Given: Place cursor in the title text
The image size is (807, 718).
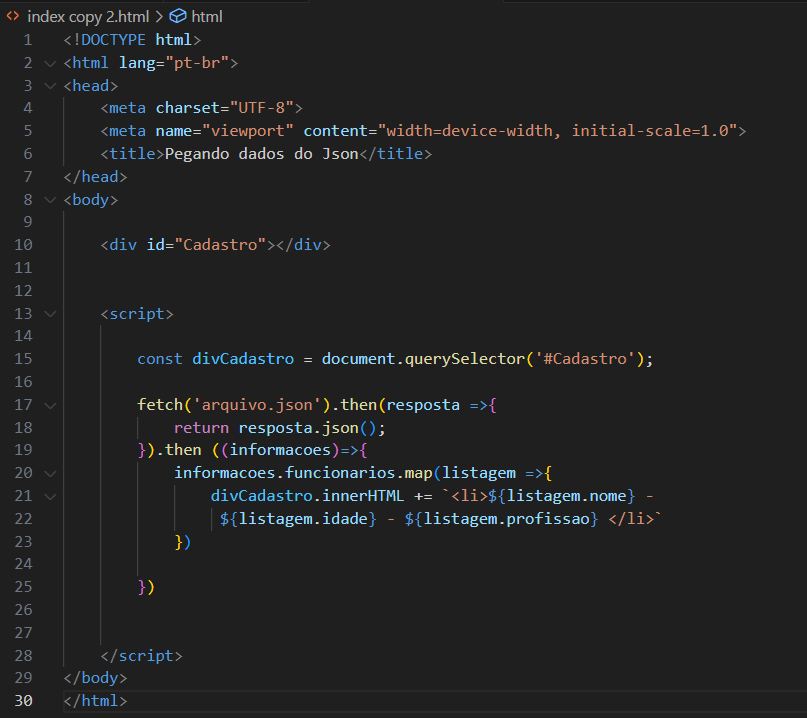Looking at the screenshot, I should click(x=261, y=154).
